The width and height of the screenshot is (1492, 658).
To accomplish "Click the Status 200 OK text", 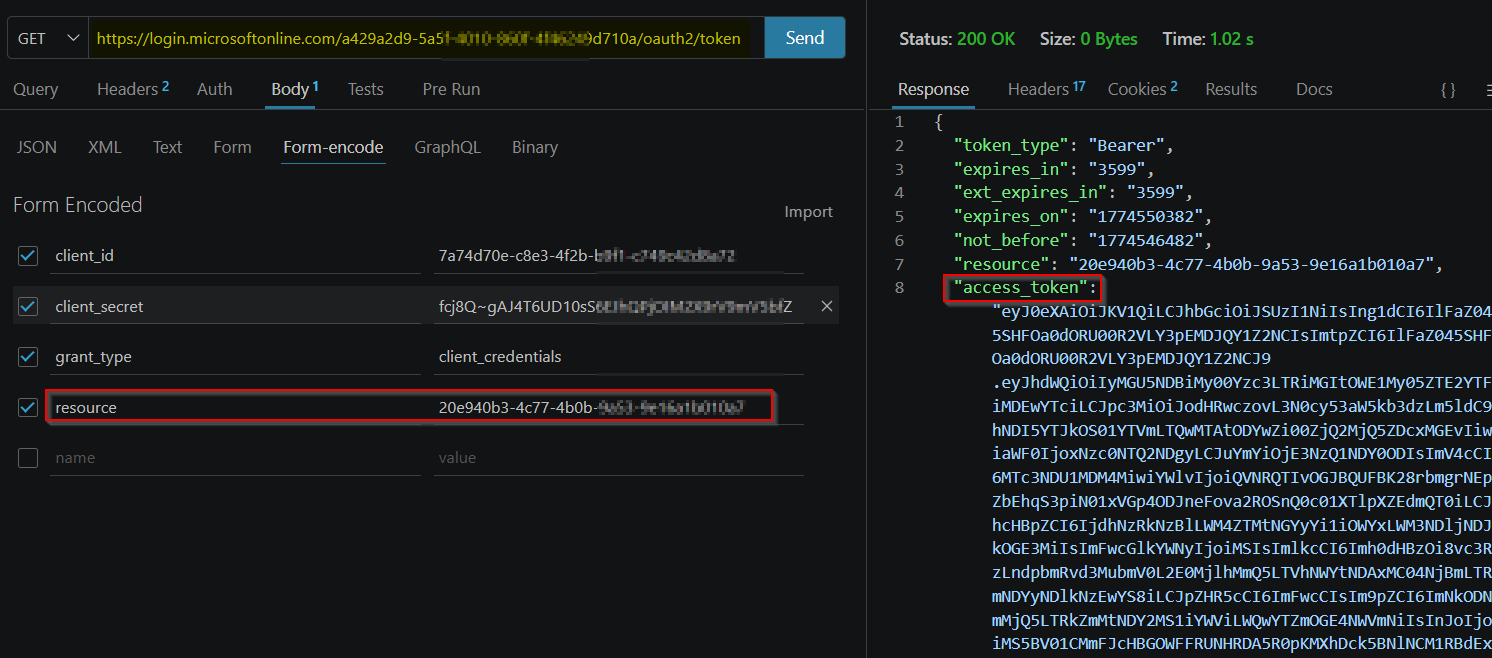I will pyautogui.click(x=957, y=39).
